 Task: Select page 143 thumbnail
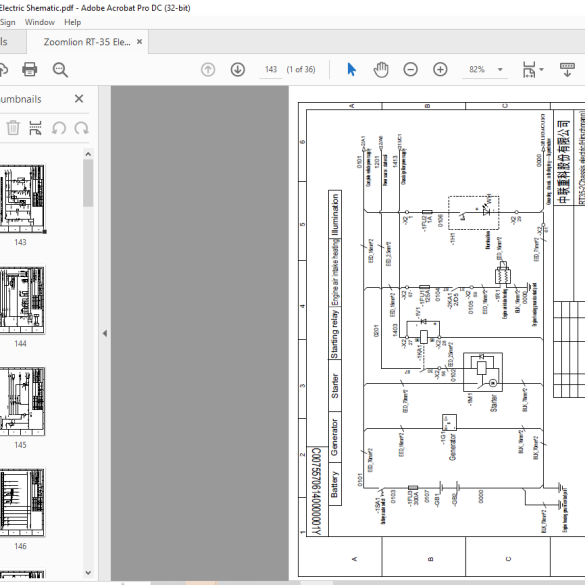click(x=22, y=199)
